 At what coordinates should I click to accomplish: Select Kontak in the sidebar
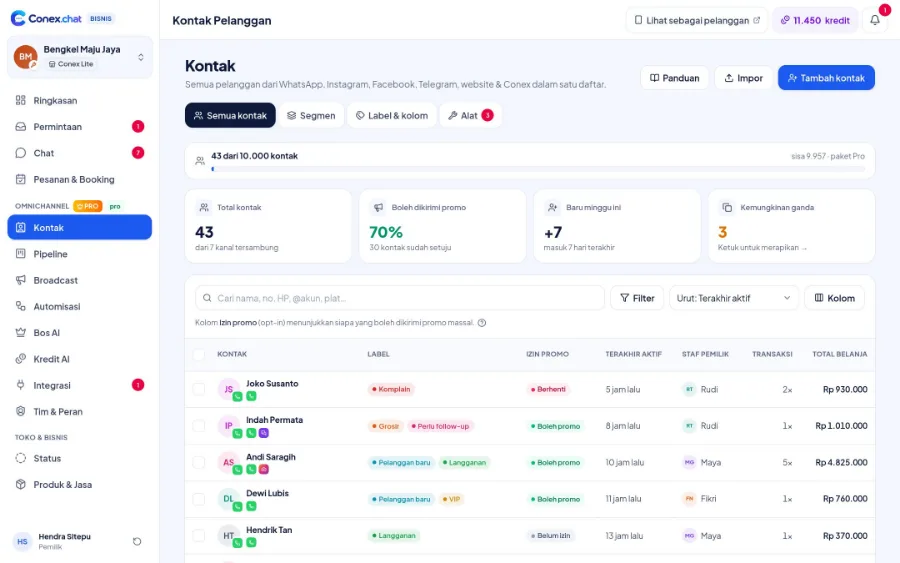tap(80, 227)
